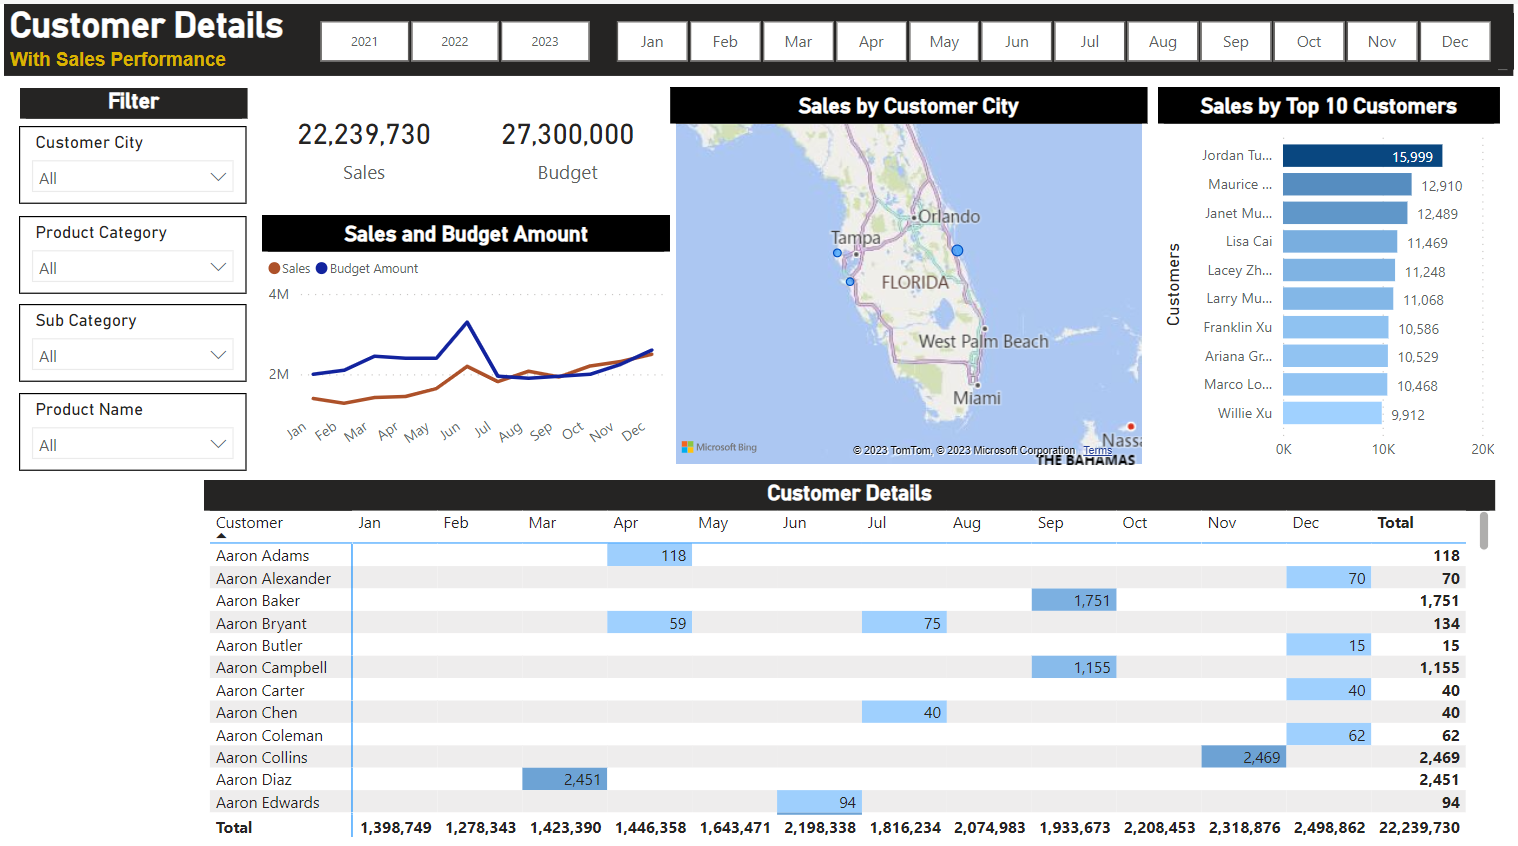Viewport: 1518px width, 846px height.
Task: Select the 2021 year button
Action: 364,41
